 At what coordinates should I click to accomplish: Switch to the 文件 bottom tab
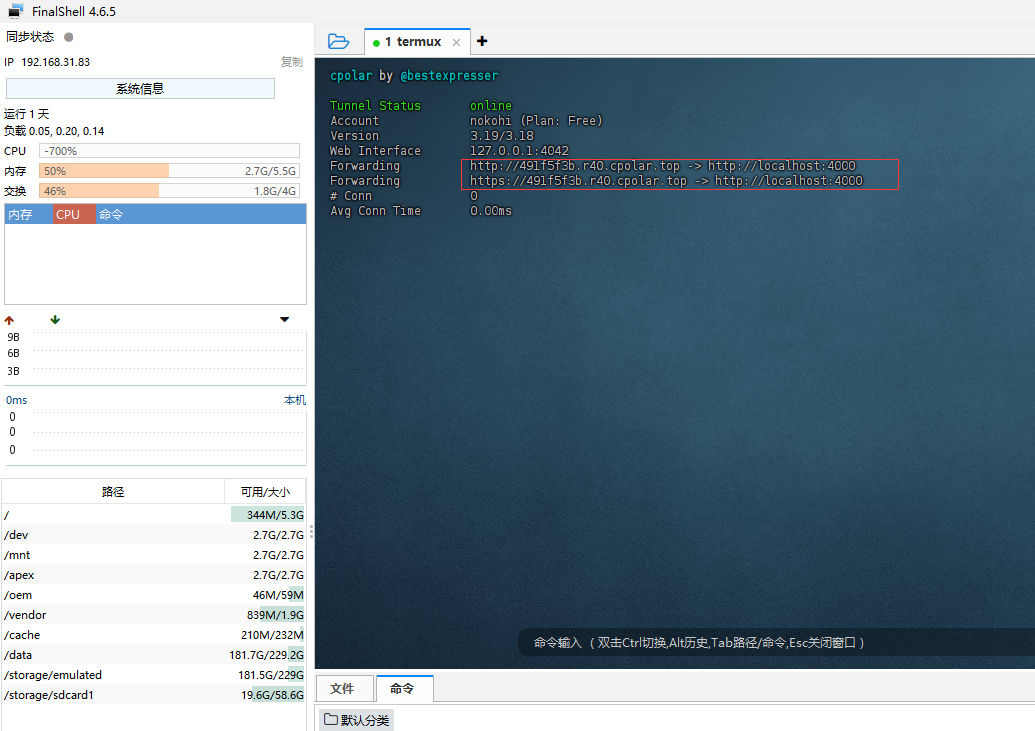pyautogui.click(x=342, y=689)
